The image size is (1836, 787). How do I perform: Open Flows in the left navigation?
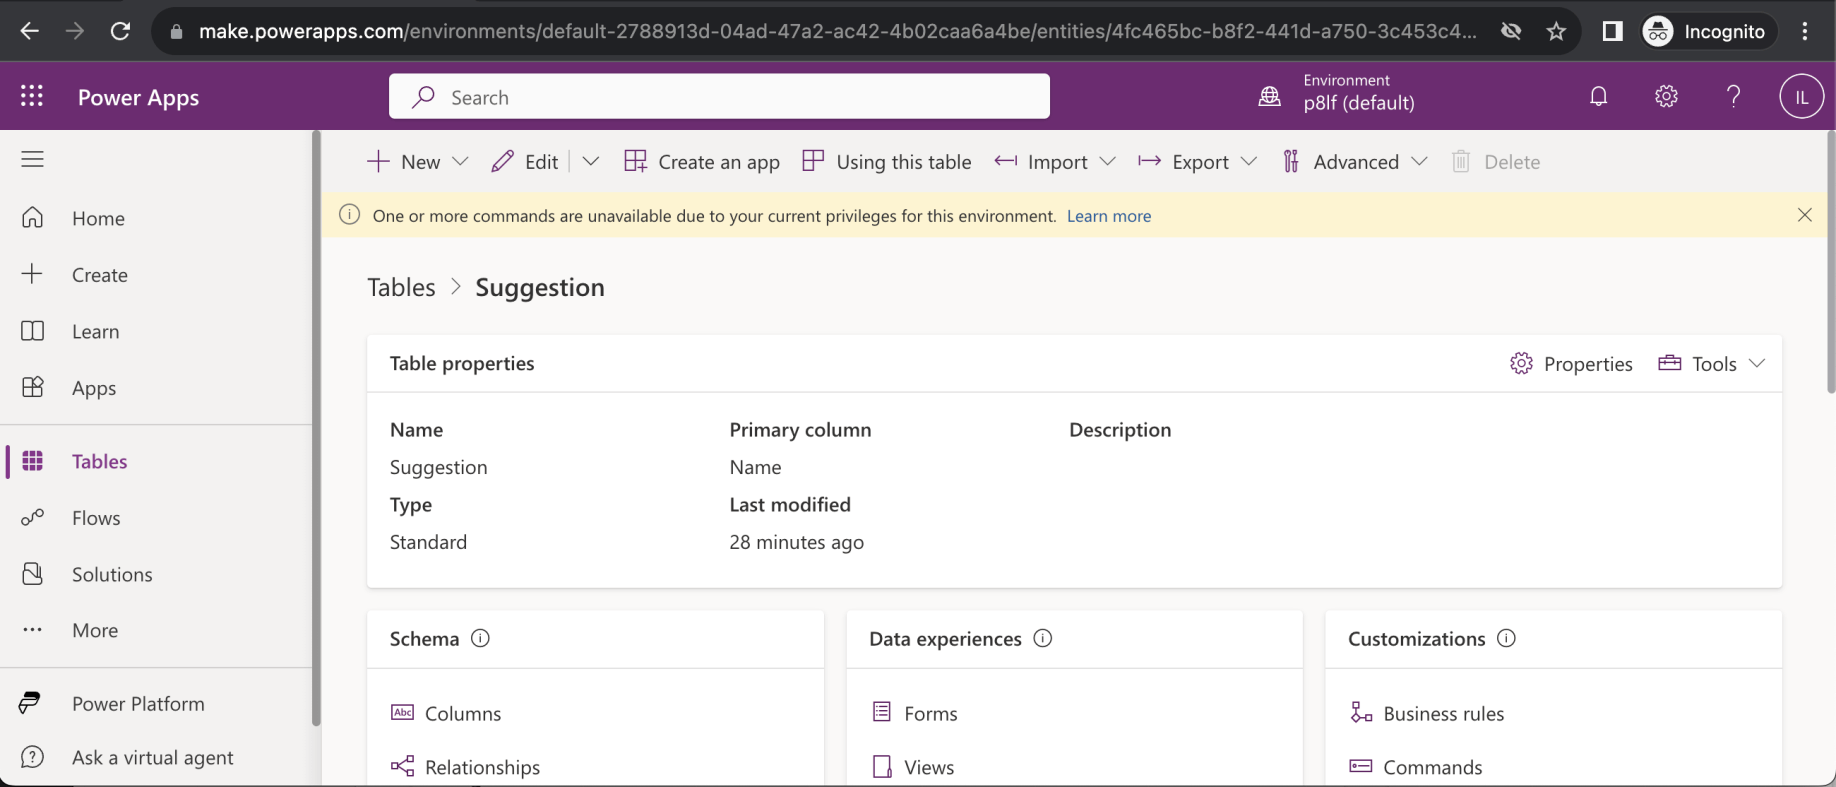[96, 518]
